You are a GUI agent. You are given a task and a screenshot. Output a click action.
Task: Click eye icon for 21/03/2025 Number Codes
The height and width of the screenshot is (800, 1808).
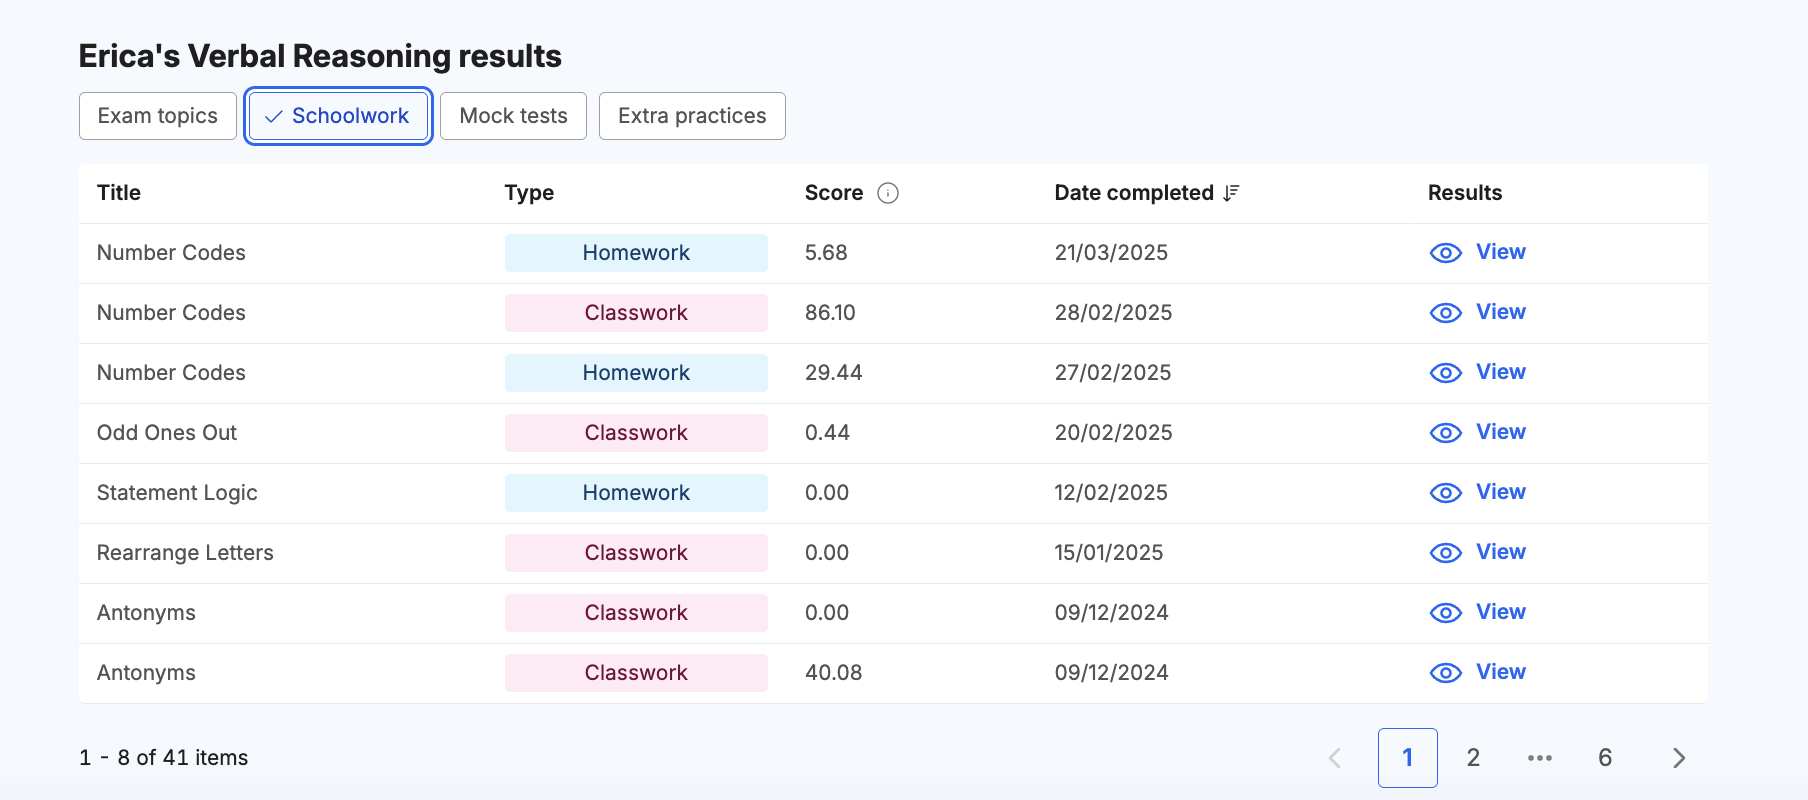click(1445, 253)
